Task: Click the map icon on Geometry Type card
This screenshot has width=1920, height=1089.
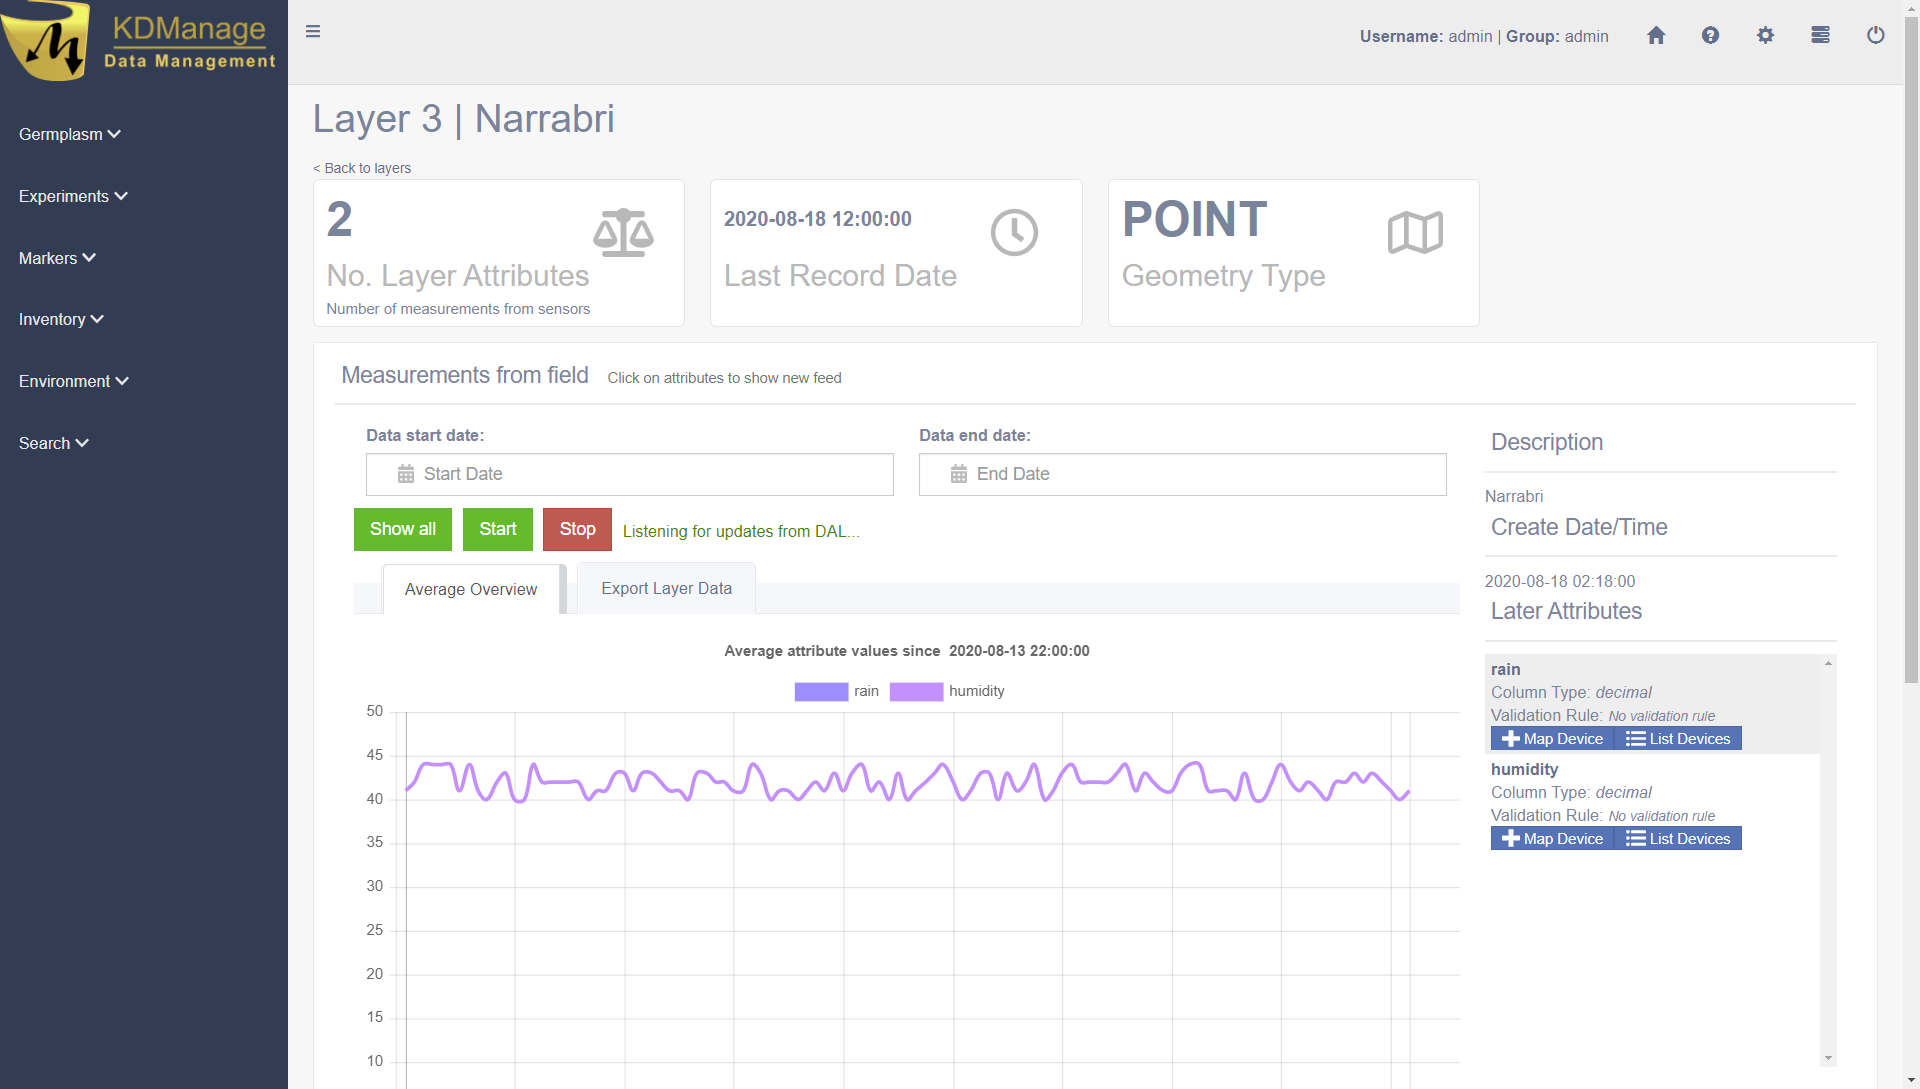Action: pyautogui.click(x=1415, y=233)
